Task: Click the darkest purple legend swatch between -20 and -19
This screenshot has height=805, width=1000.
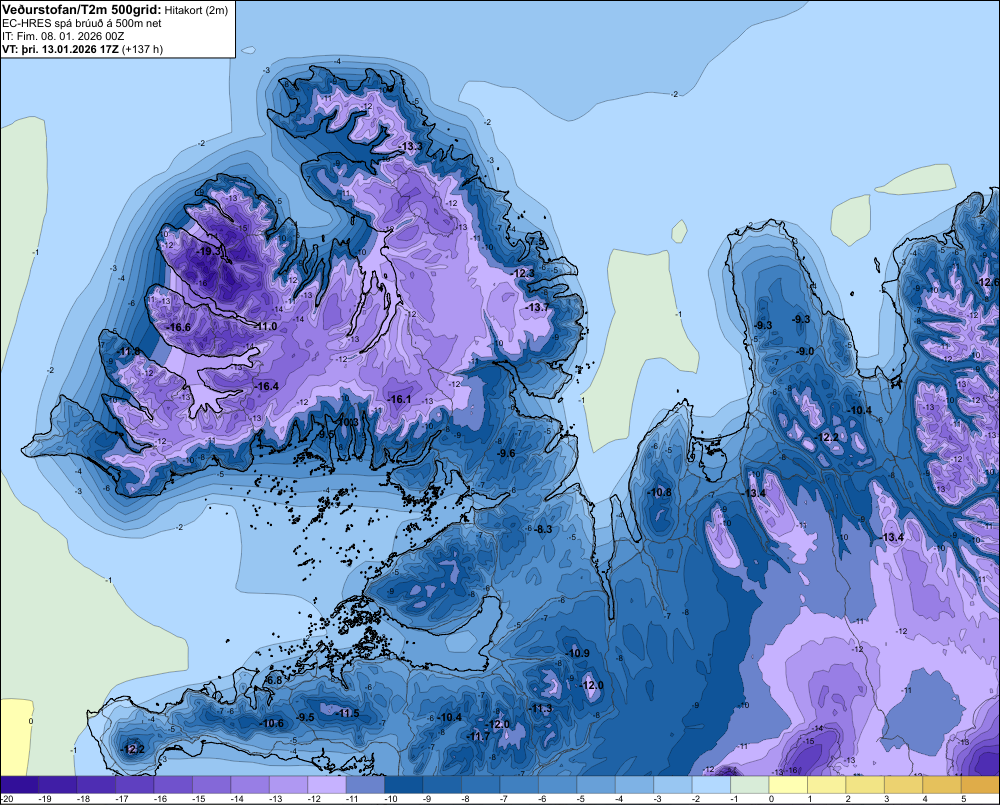Action: [19, 785]
